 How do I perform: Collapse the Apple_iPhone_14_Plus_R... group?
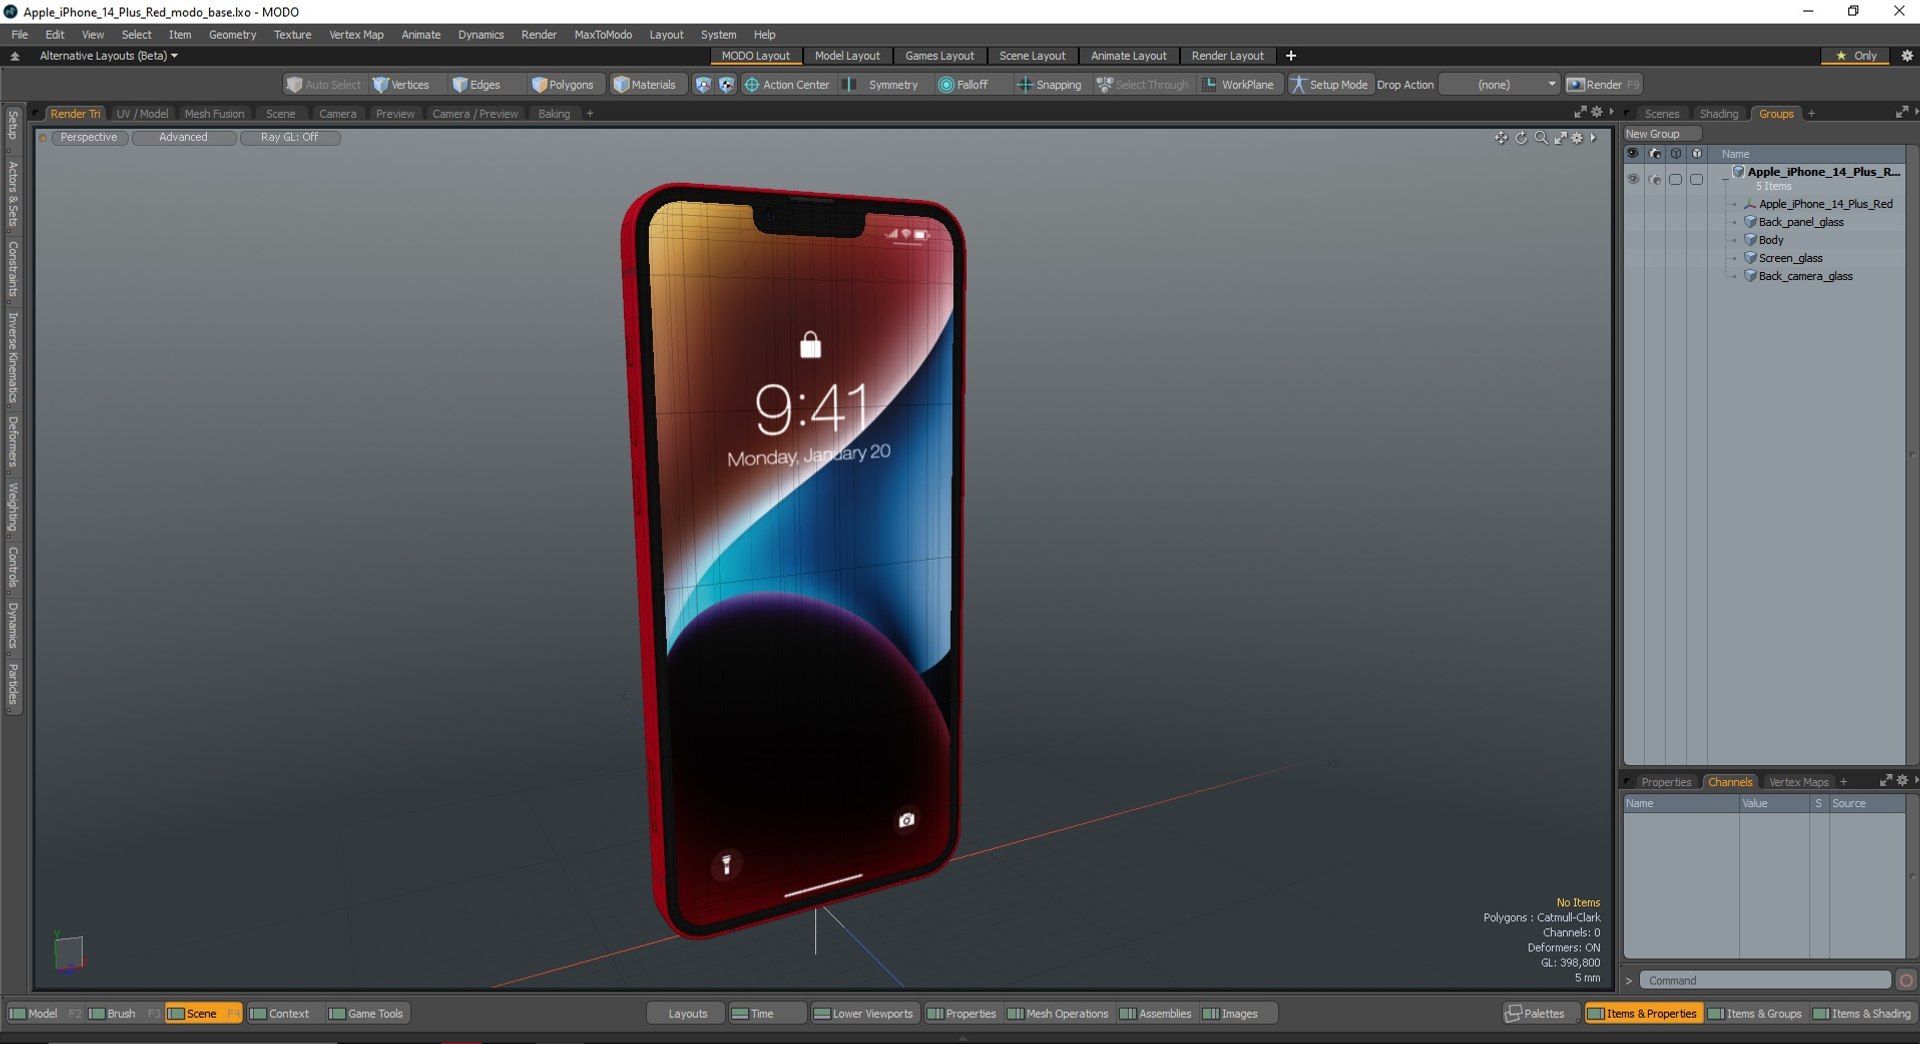tap(1725, 178)
